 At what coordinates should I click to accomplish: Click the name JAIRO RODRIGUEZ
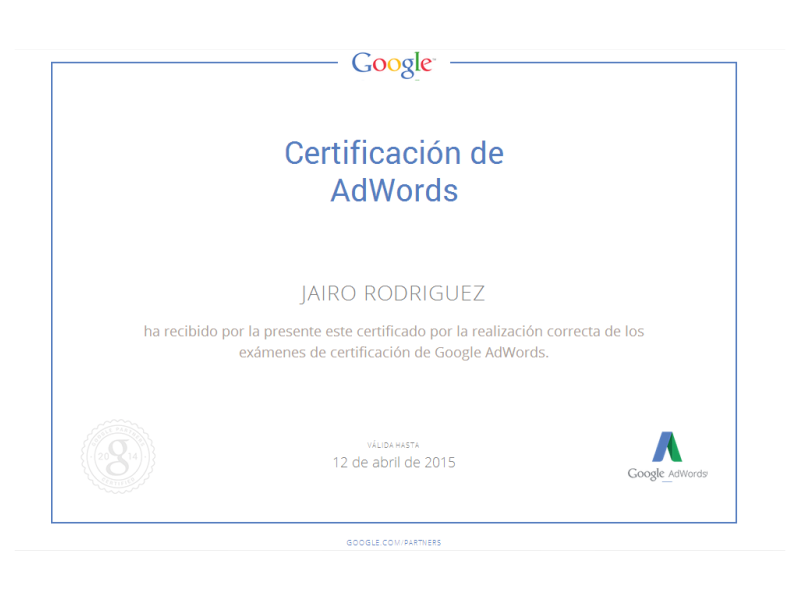pos(393,293)
